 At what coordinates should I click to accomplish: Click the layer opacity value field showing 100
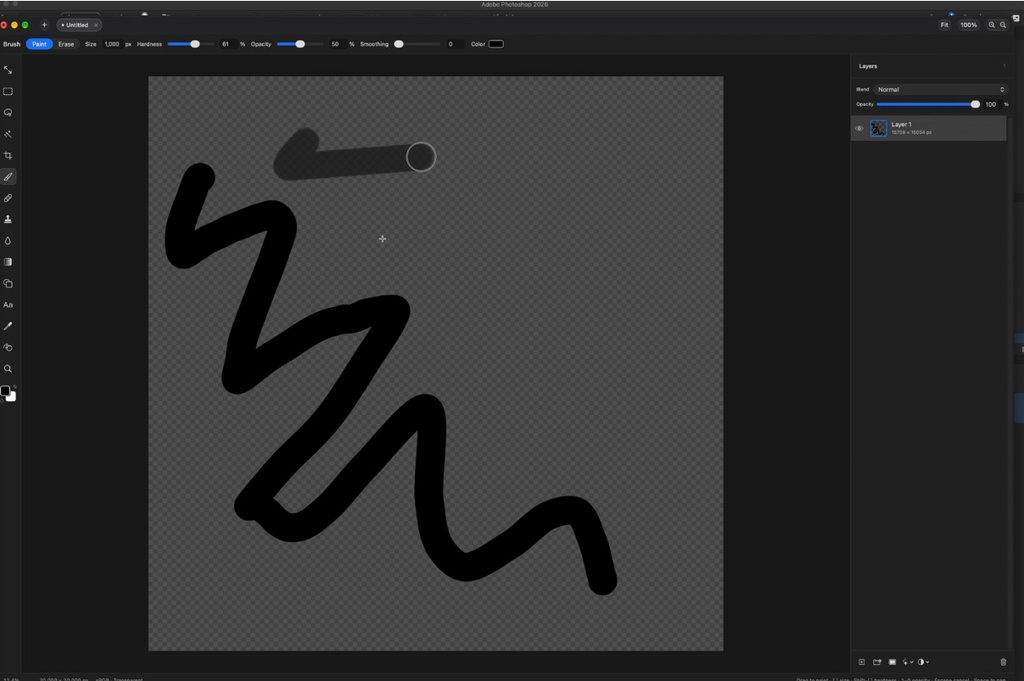tap(991, 104)
